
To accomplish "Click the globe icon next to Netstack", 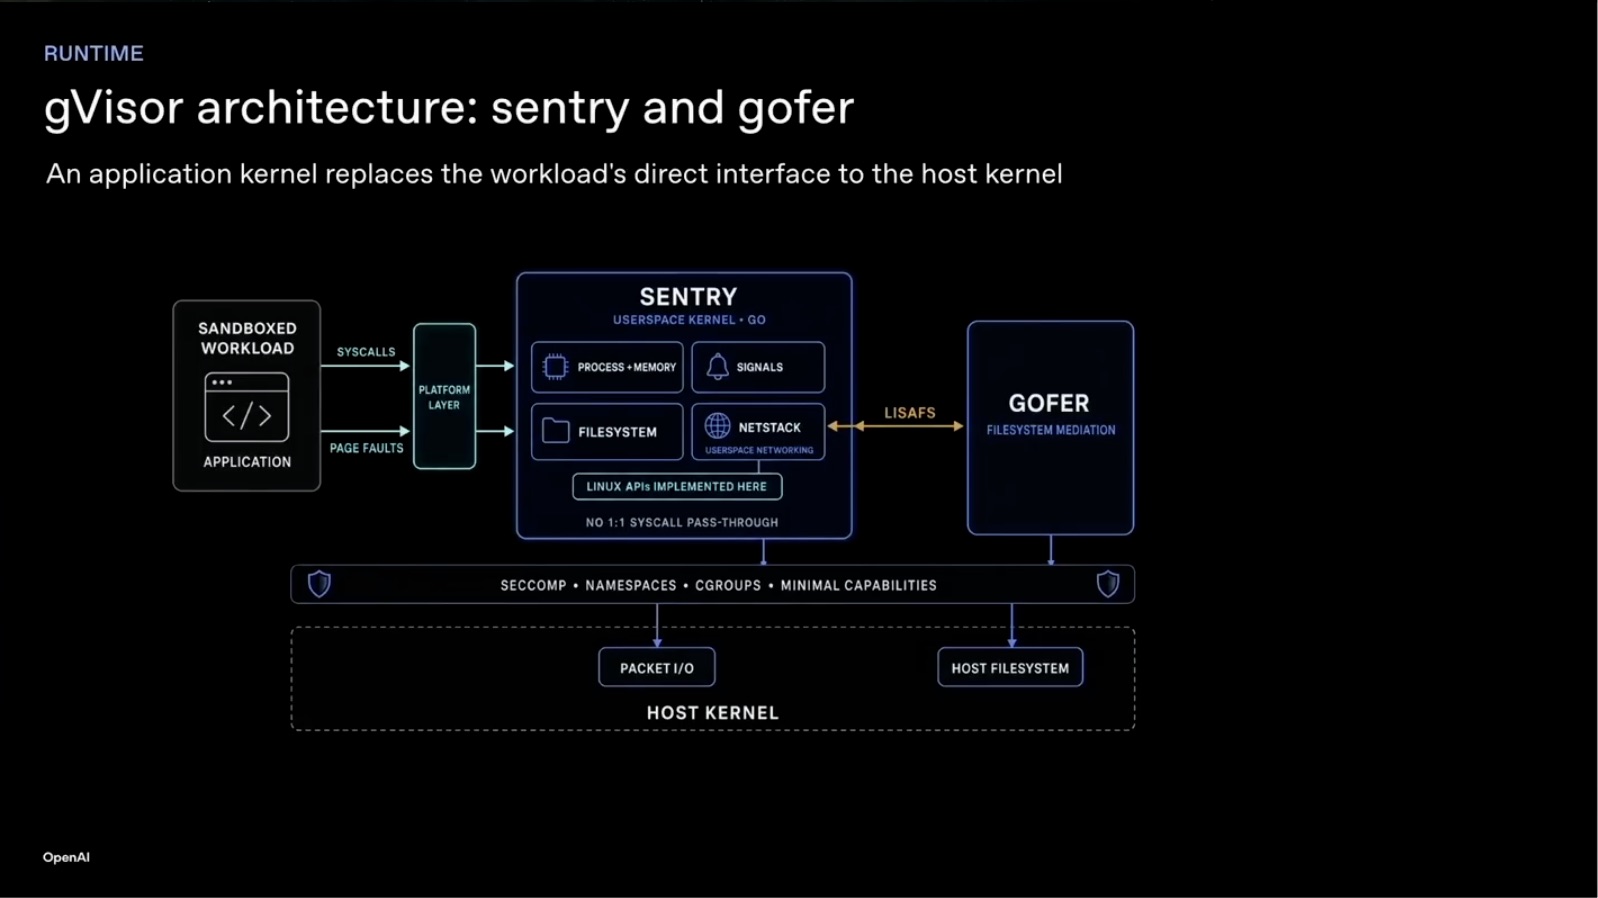I will point(717,426).
